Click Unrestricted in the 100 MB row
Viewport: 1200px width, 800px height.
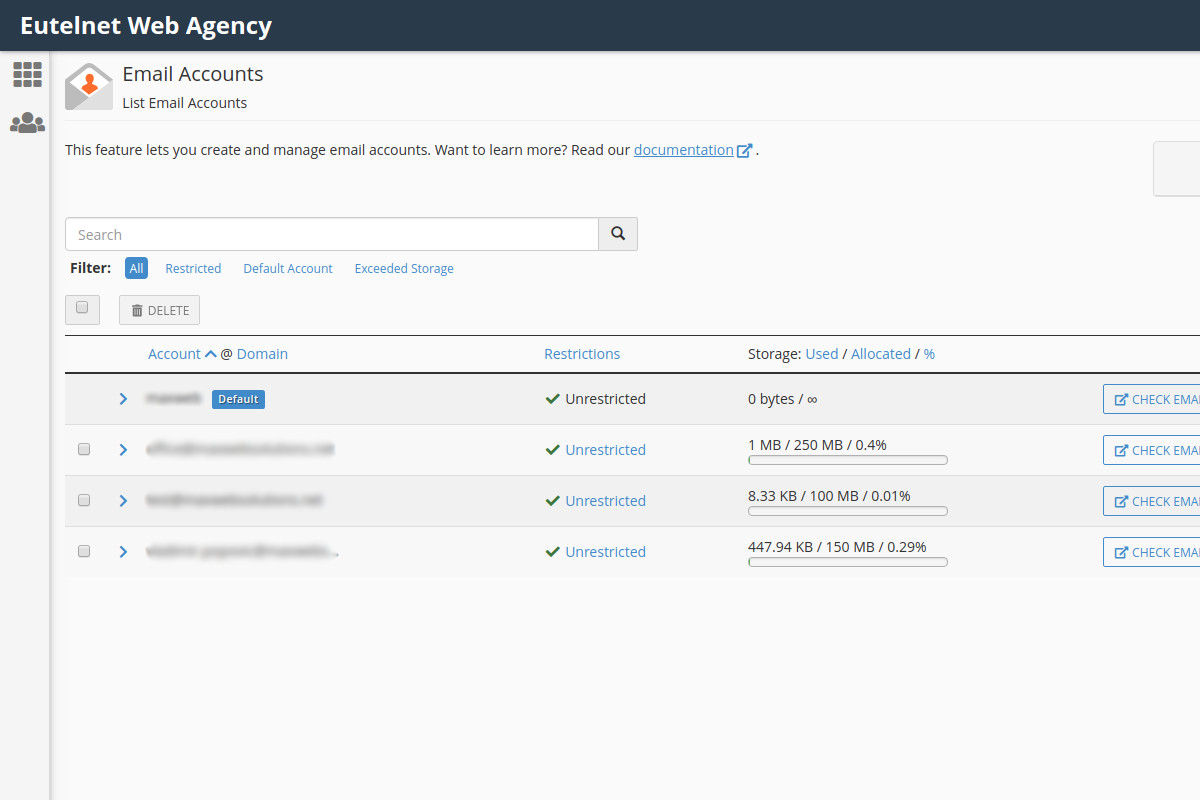(606, 501)
